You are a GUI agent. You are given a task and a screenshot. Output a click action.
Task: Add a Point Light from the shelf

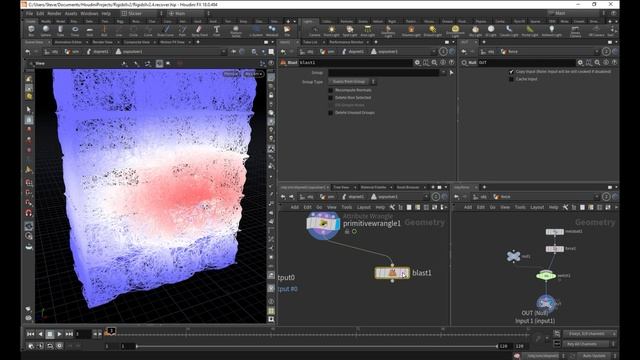[x=331, y=30]
